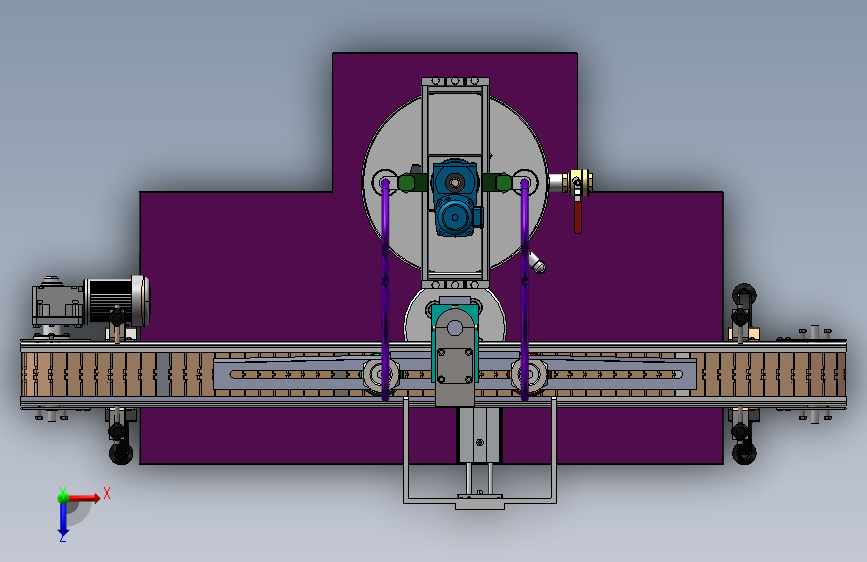
Task: Select the upper-right black caster wheel
Action: (743, 294)
